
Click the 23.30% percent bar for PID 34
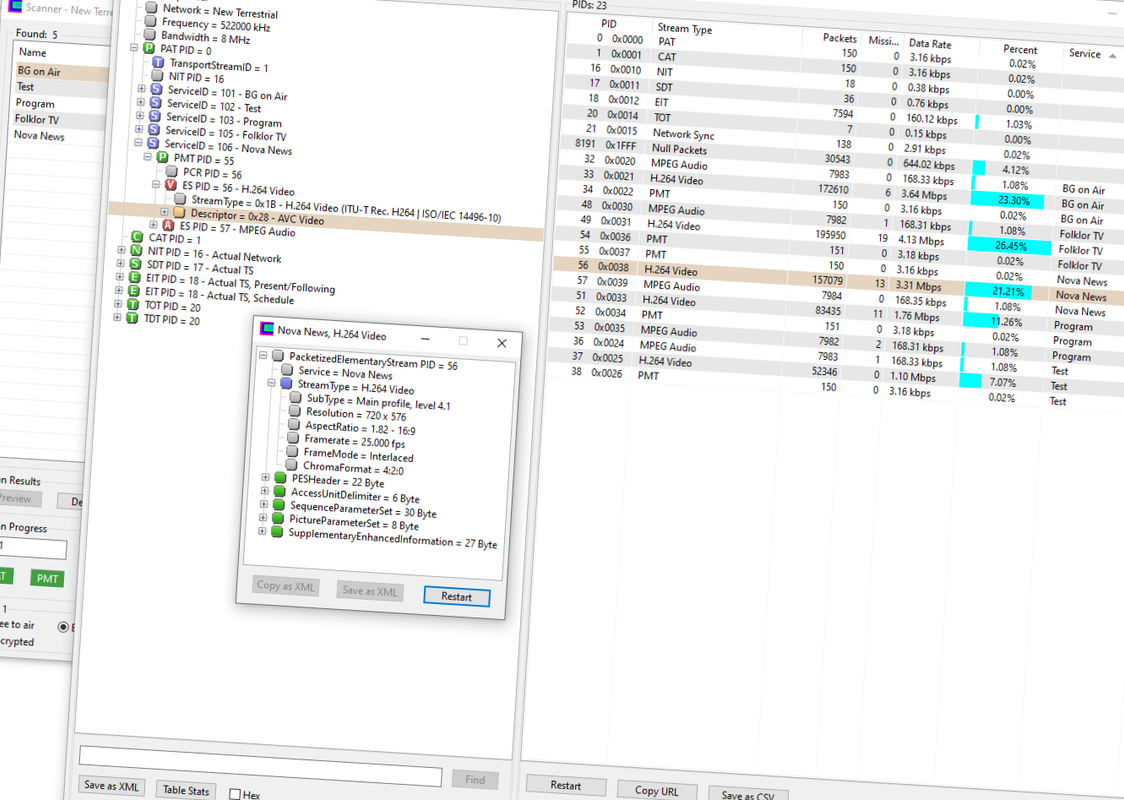click(x=1006, y=201)
